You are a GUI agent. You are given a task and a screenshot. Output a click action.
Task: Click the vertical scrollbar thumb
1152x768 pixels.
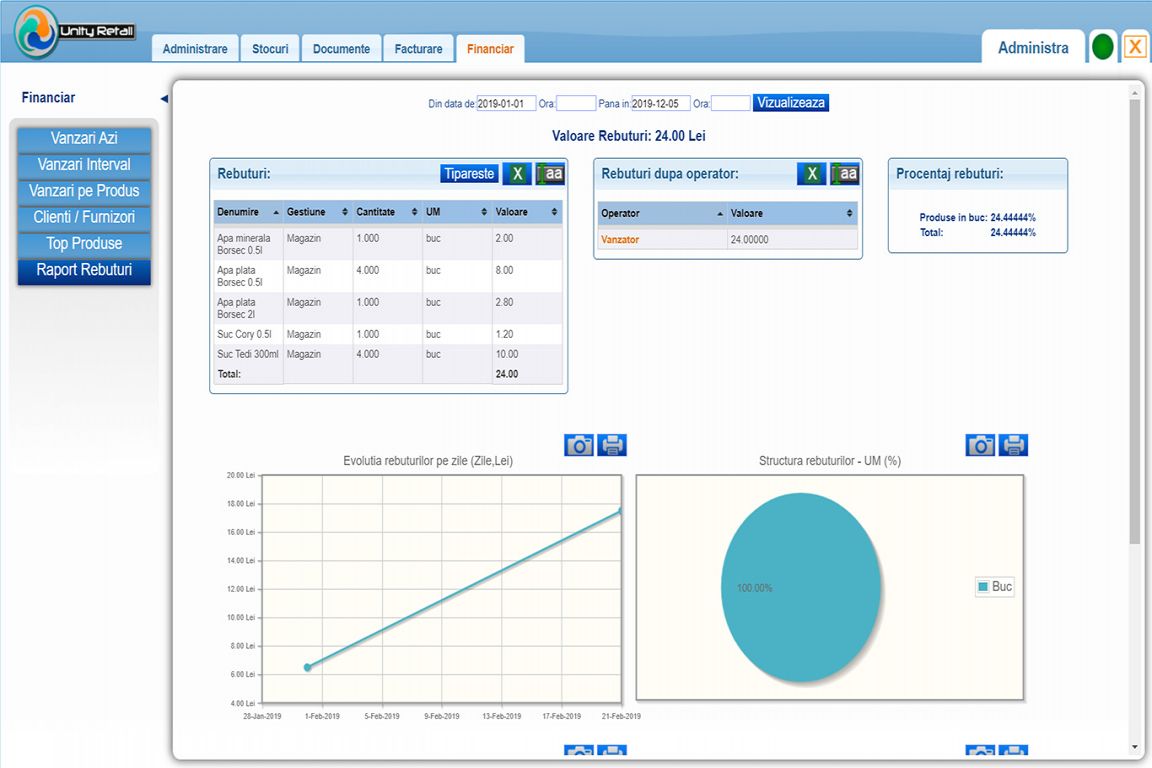[1135, 322]
